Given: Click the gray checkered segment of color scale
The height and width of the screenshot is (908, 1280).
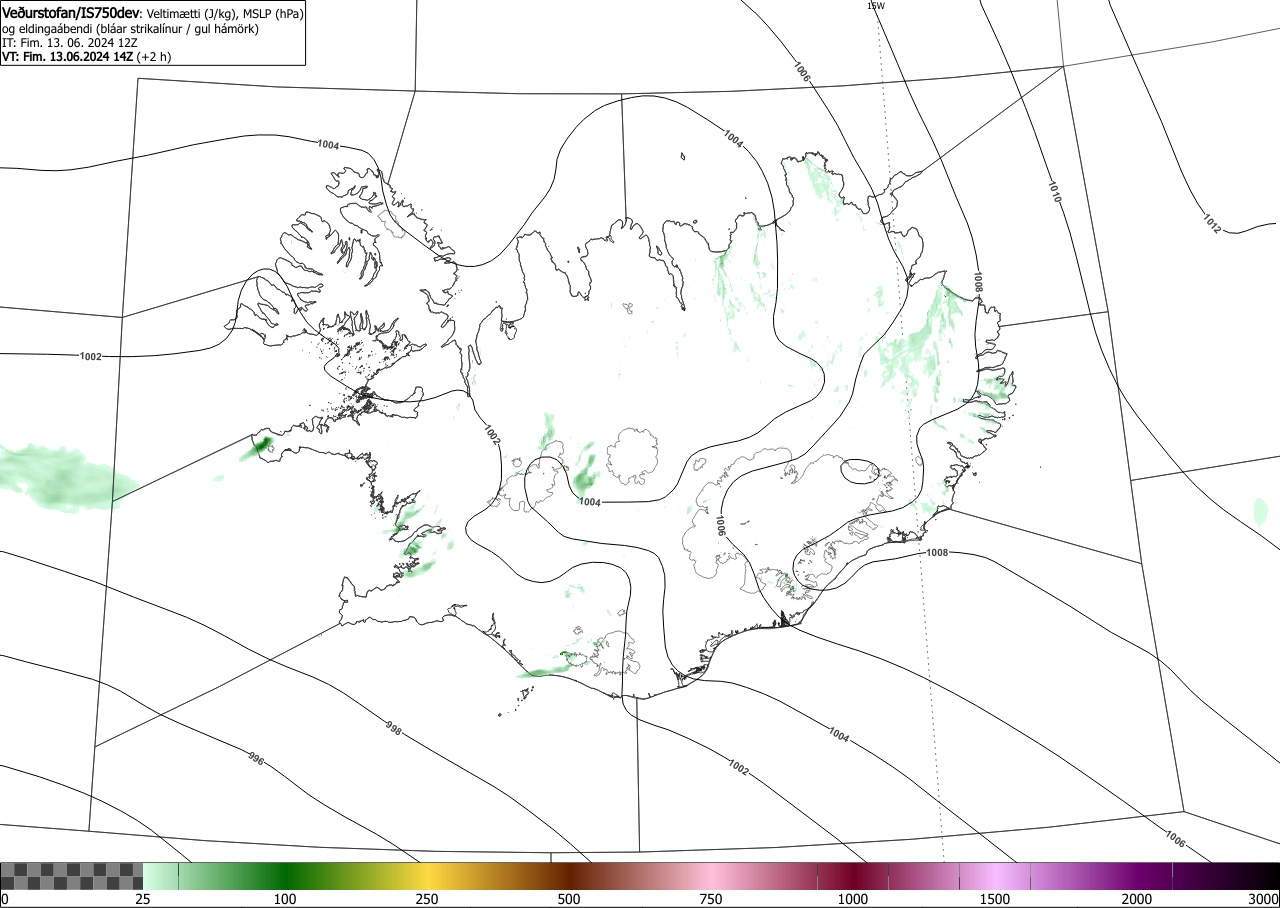Looking at the screenshot, I should tap(72, 876).
